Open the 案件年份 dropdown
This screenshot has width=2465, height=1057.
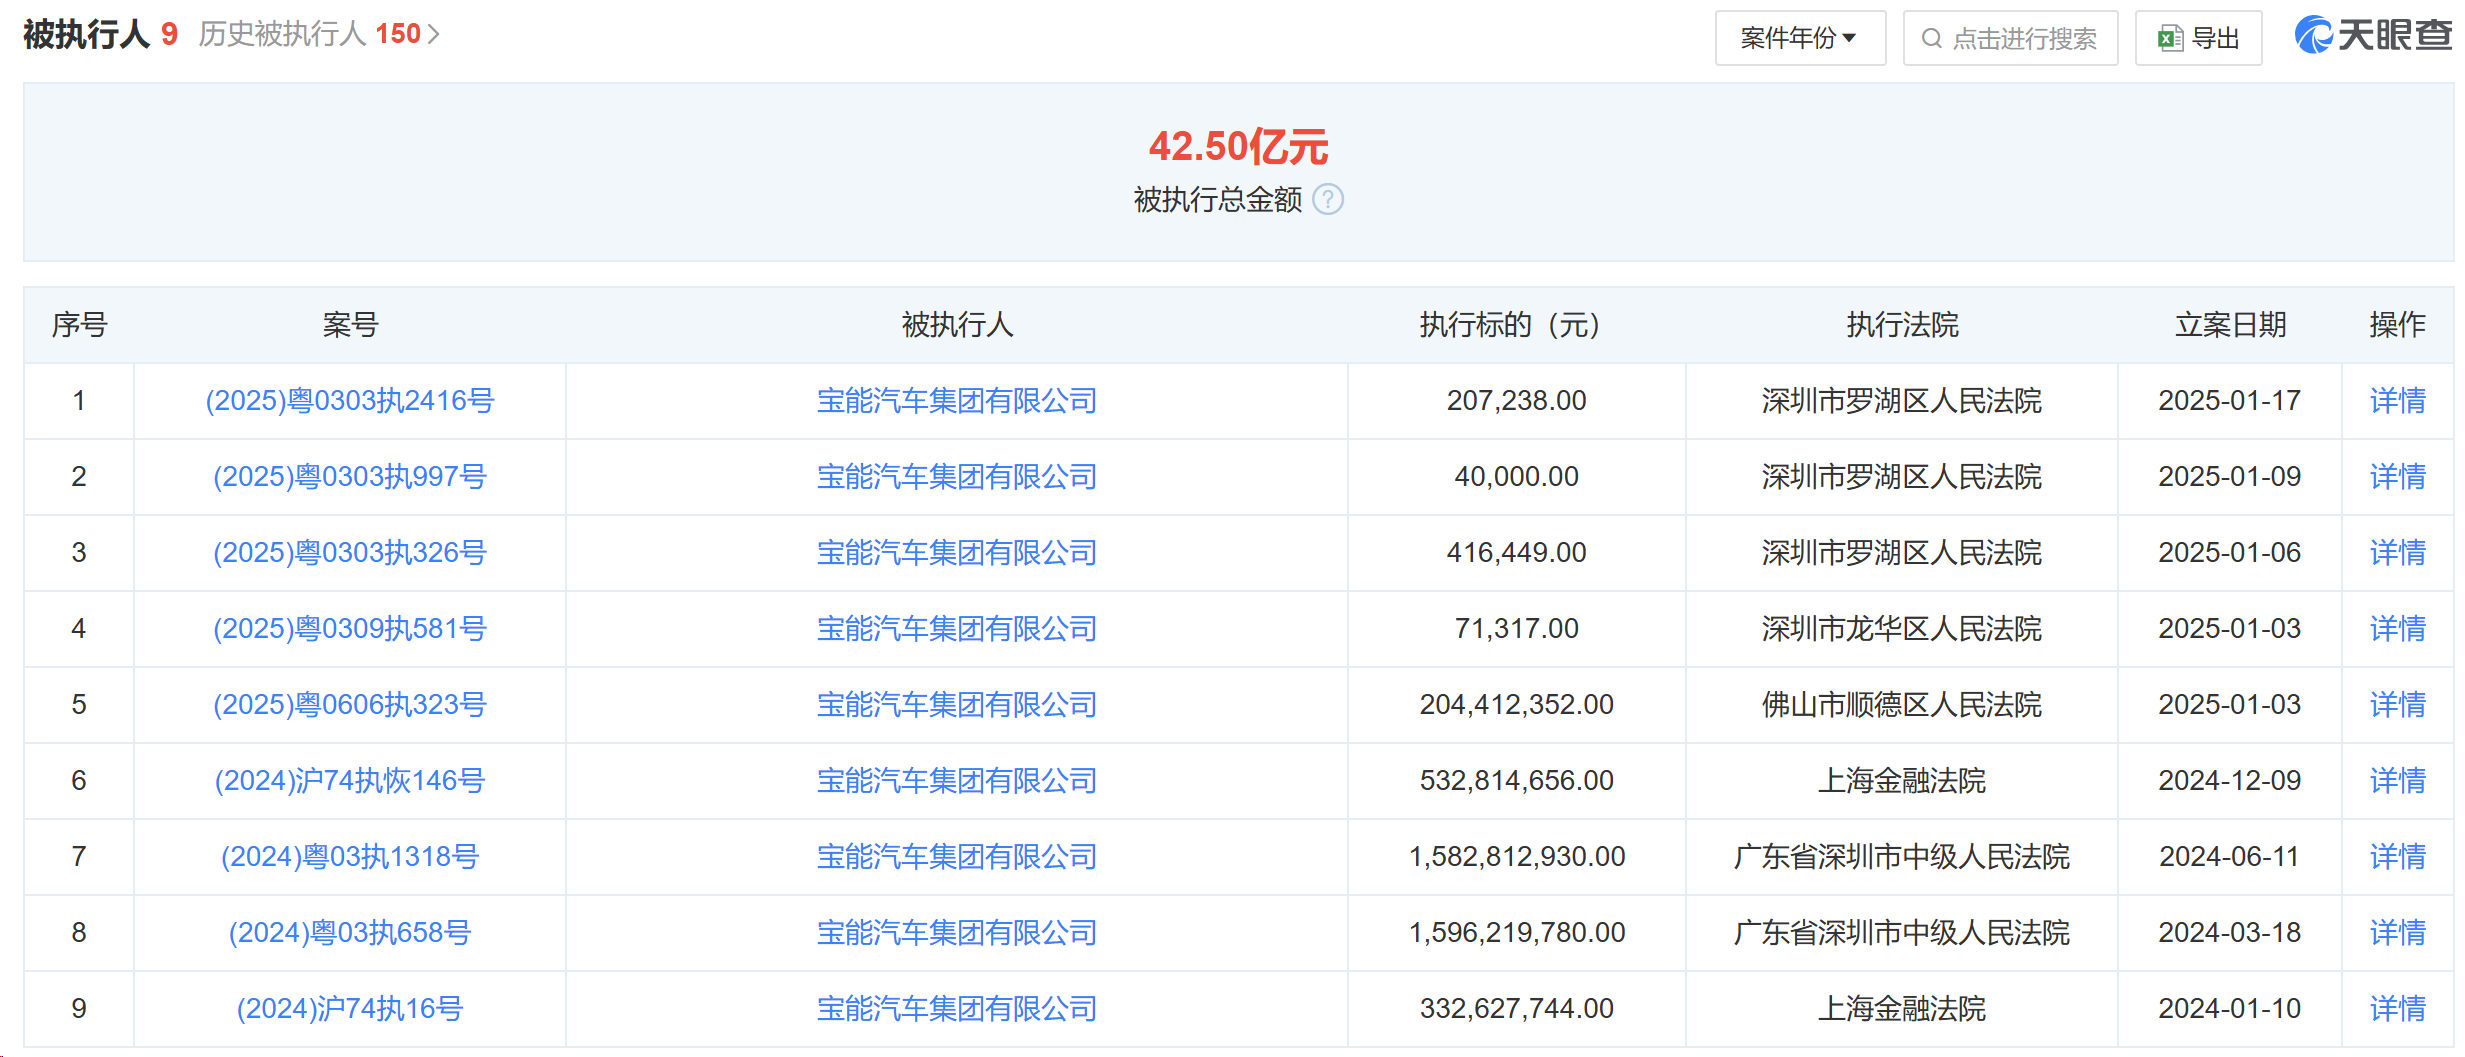[1800, 38]
